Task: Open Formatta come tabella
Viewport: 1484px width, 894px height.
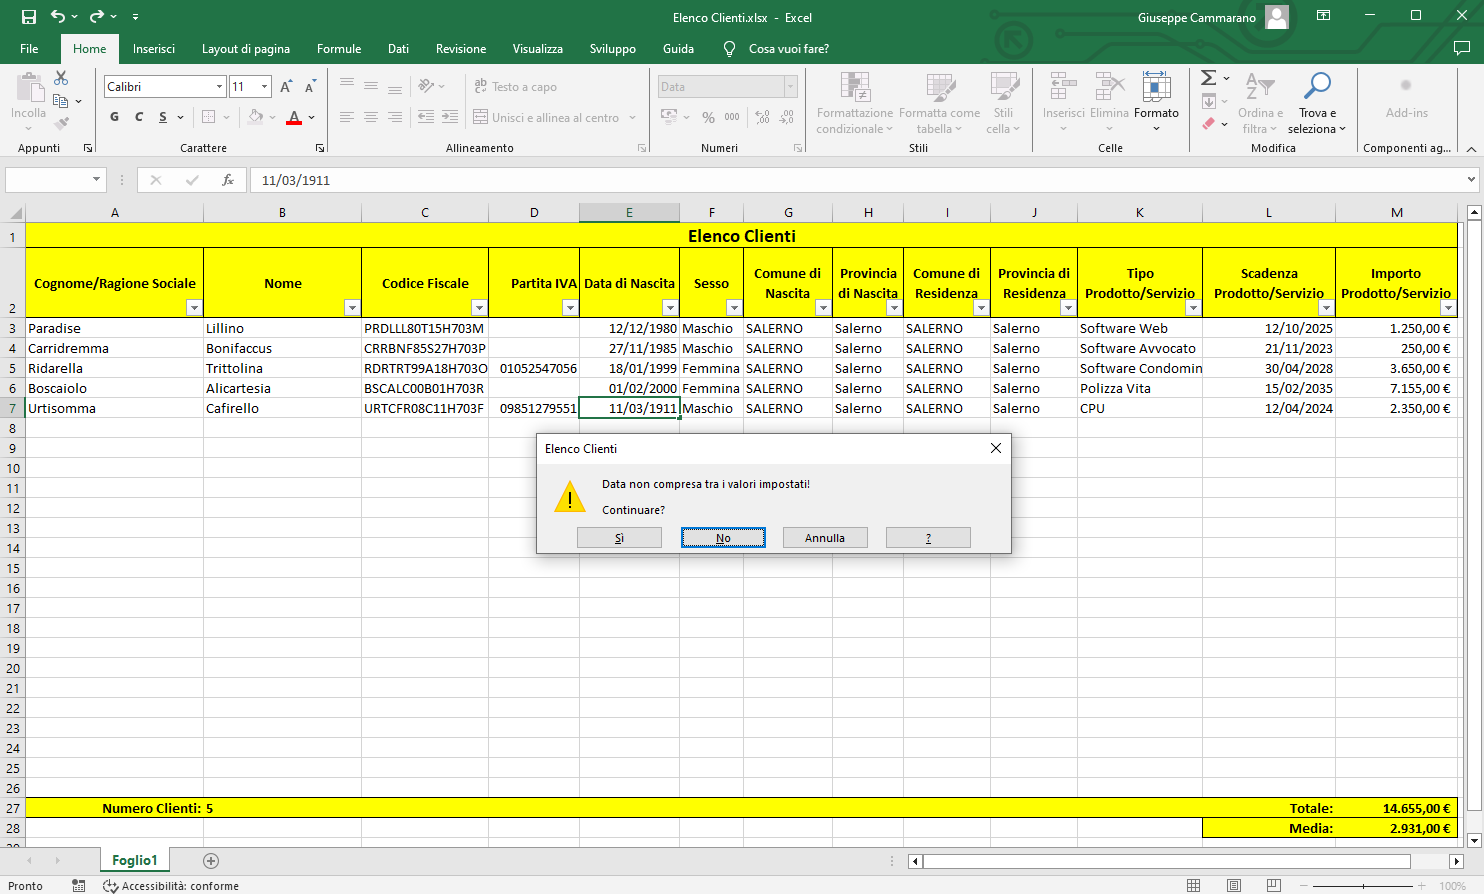Action: 939,103
